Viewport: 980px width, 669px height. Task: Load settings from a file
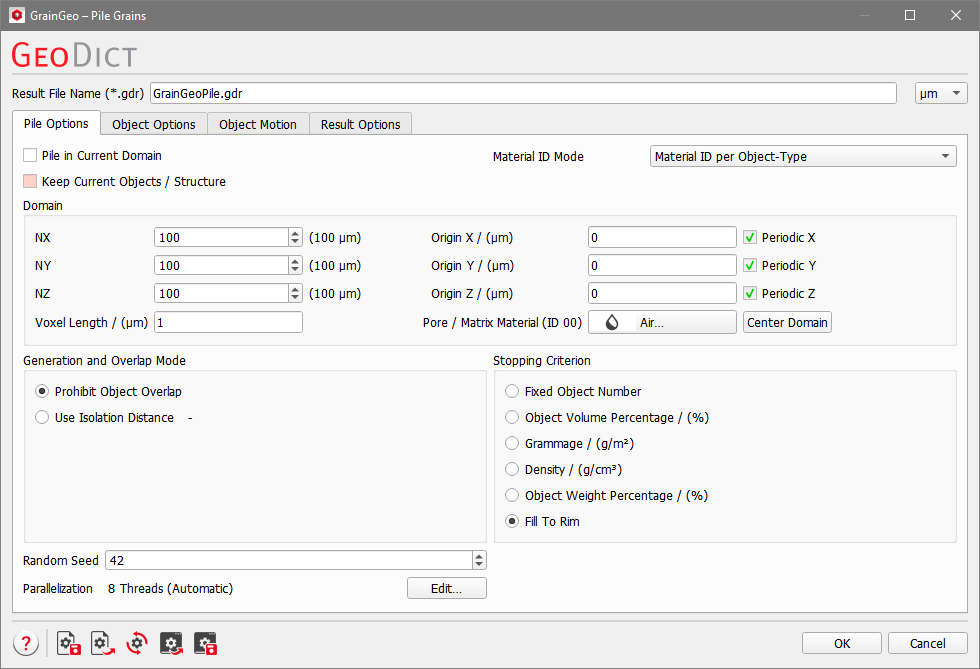click(102, 643)
